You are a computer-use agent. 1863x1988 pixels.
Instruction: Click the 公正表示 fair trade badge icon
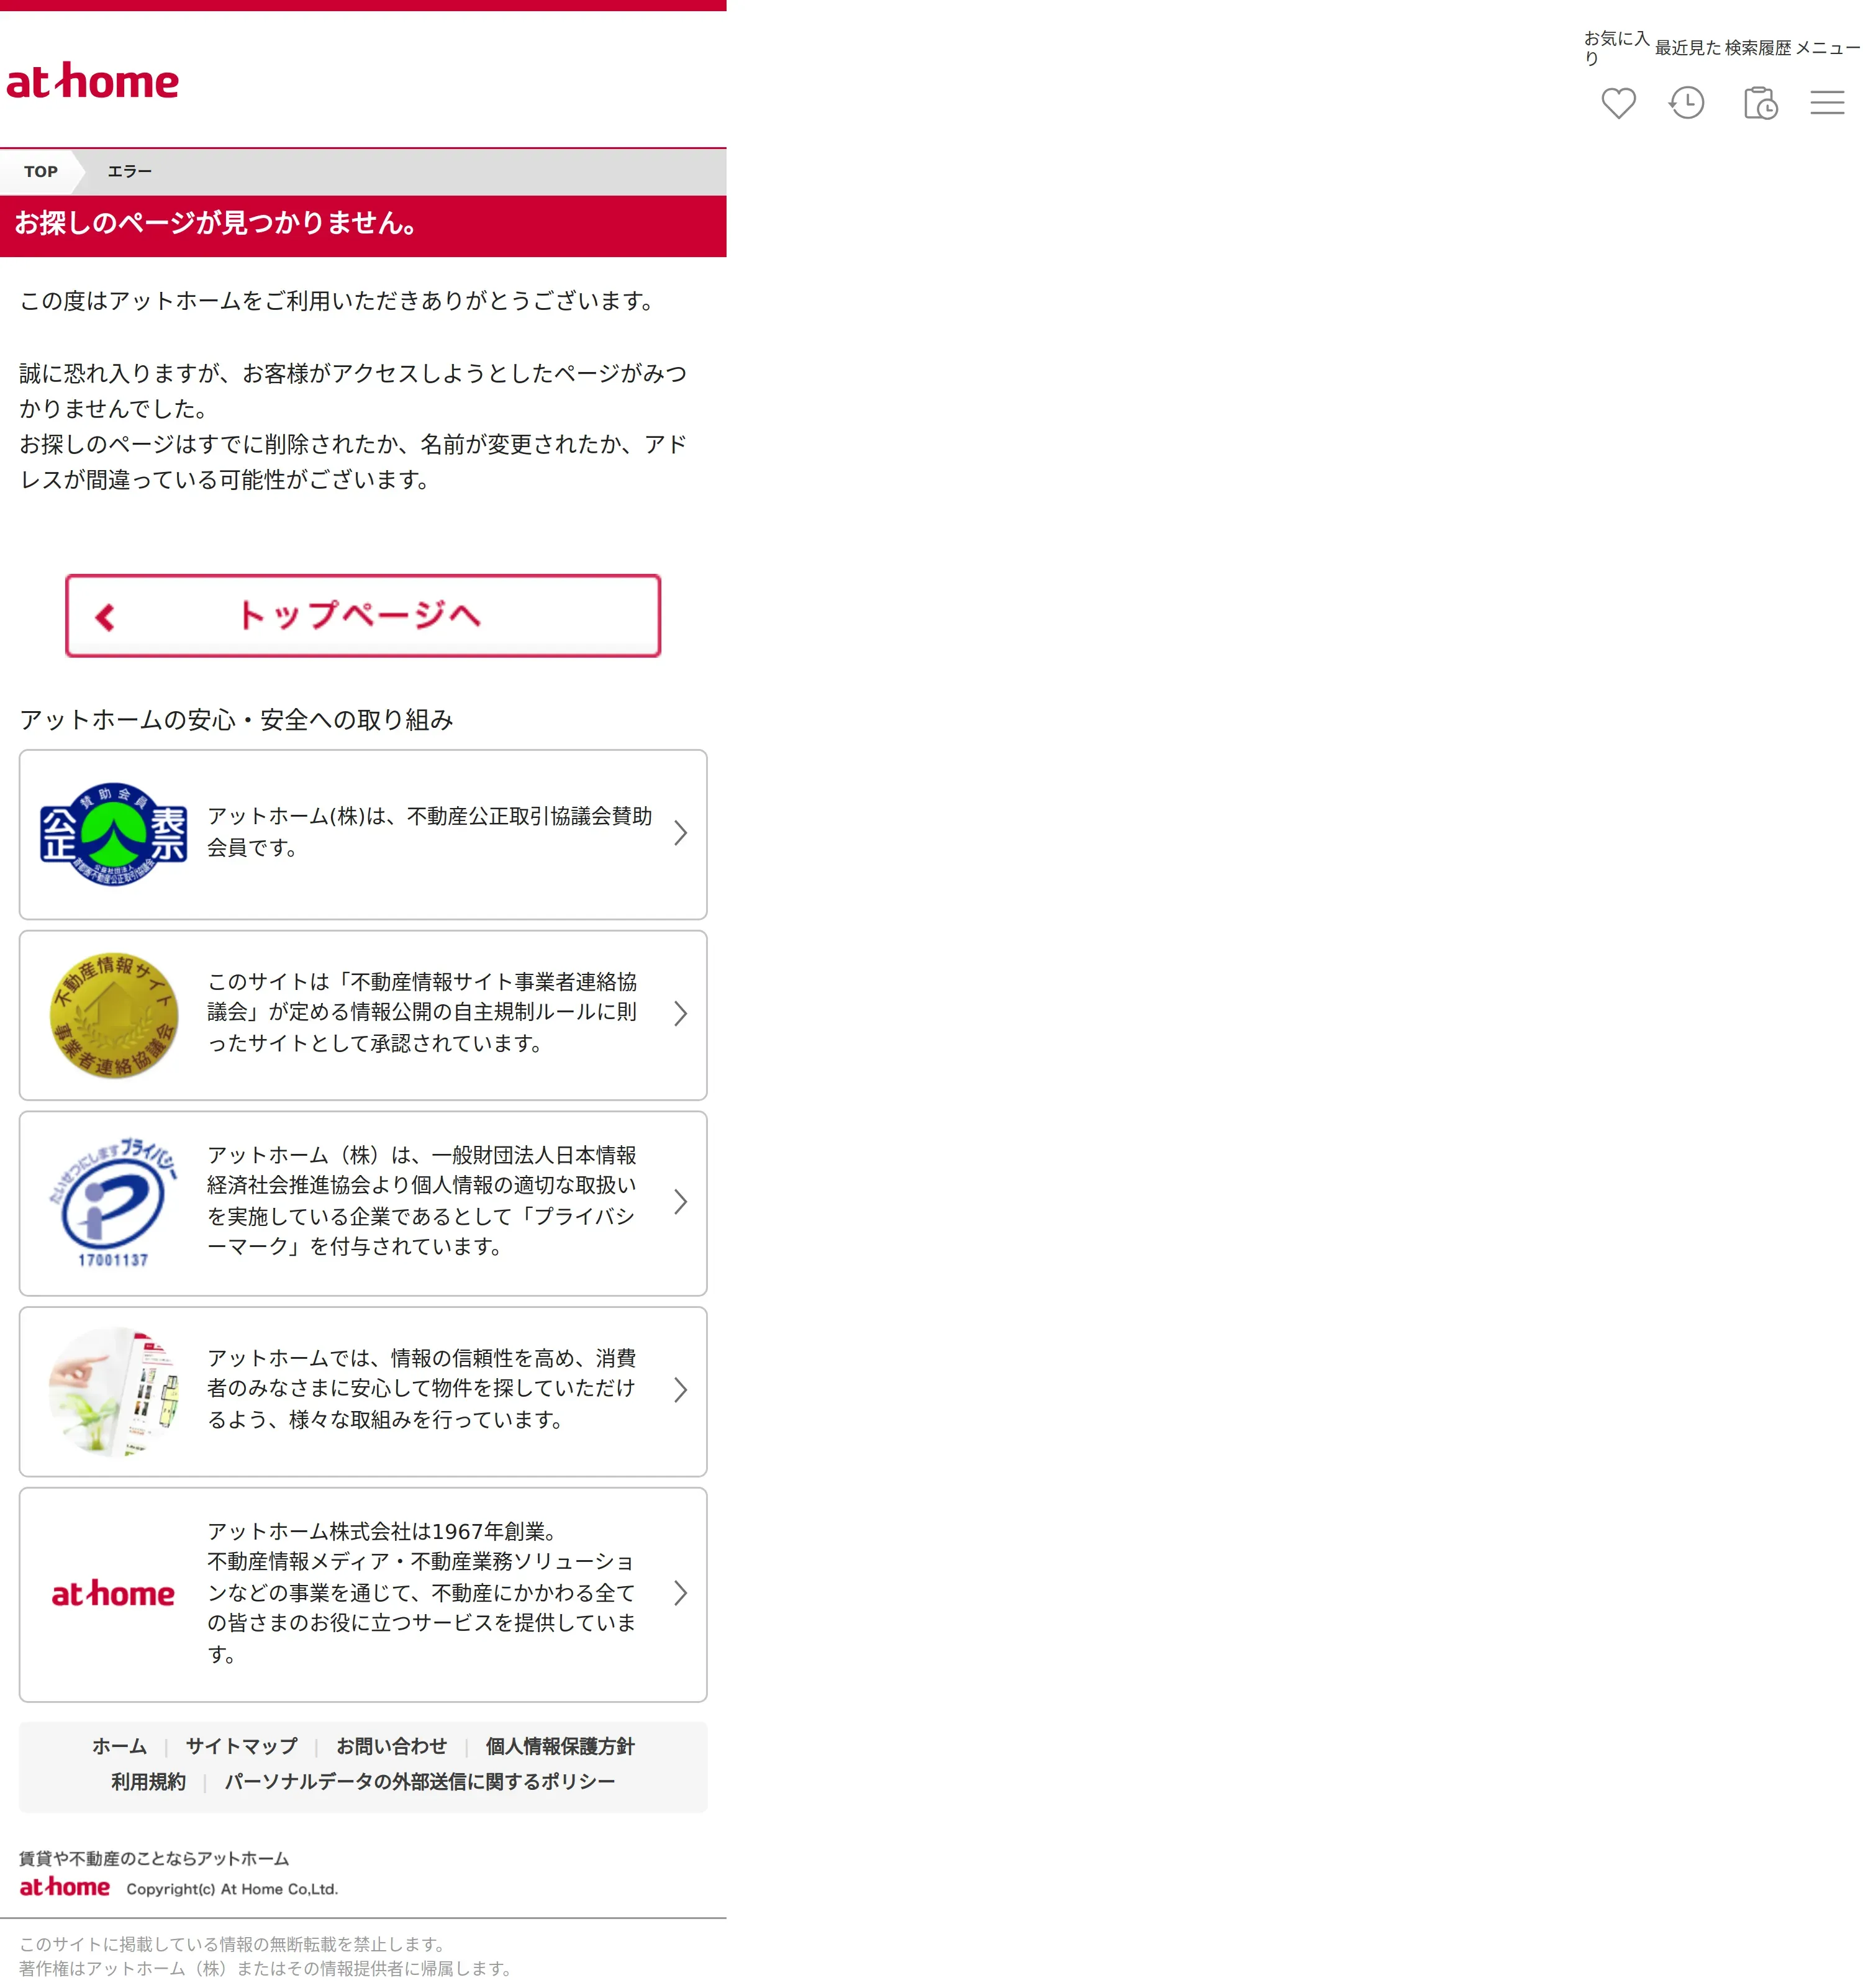113,834
